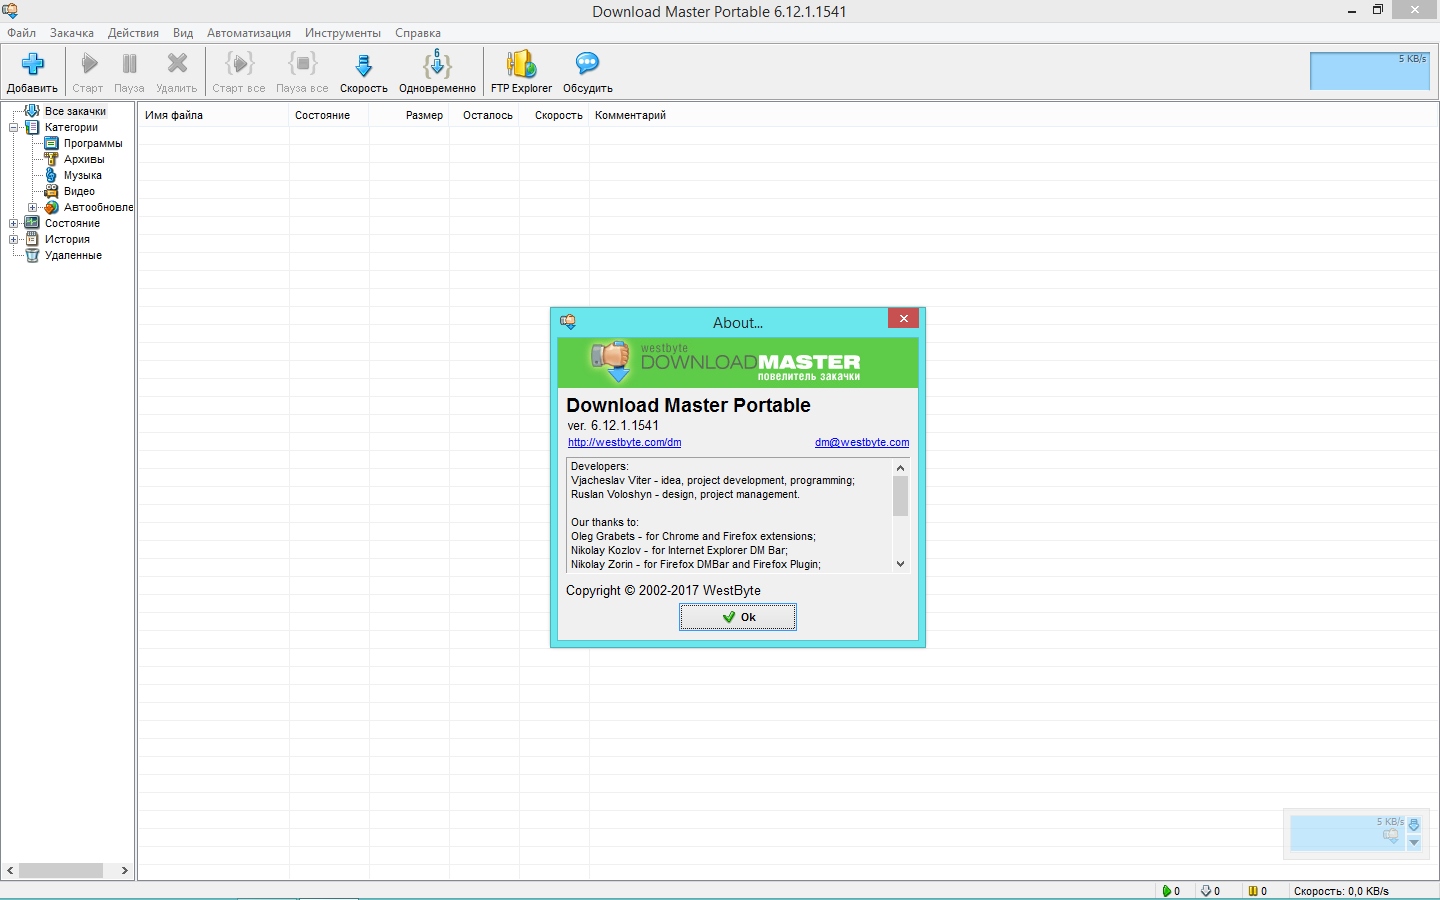The width and height of the screenshot is (1440, 900).
Task: Open the Справка menu
Action: (x=418, y=33)
